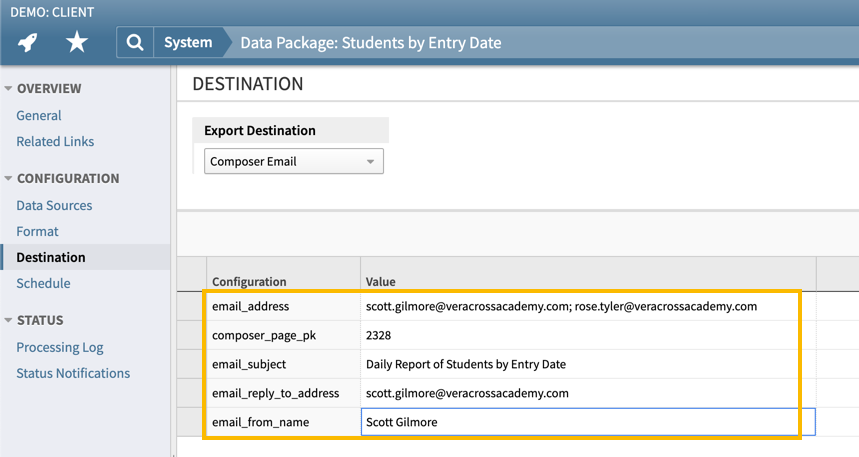The width and height of the screenshot is (859, 457).
Task: Open the General page
Action: click(x=39, y=116)
